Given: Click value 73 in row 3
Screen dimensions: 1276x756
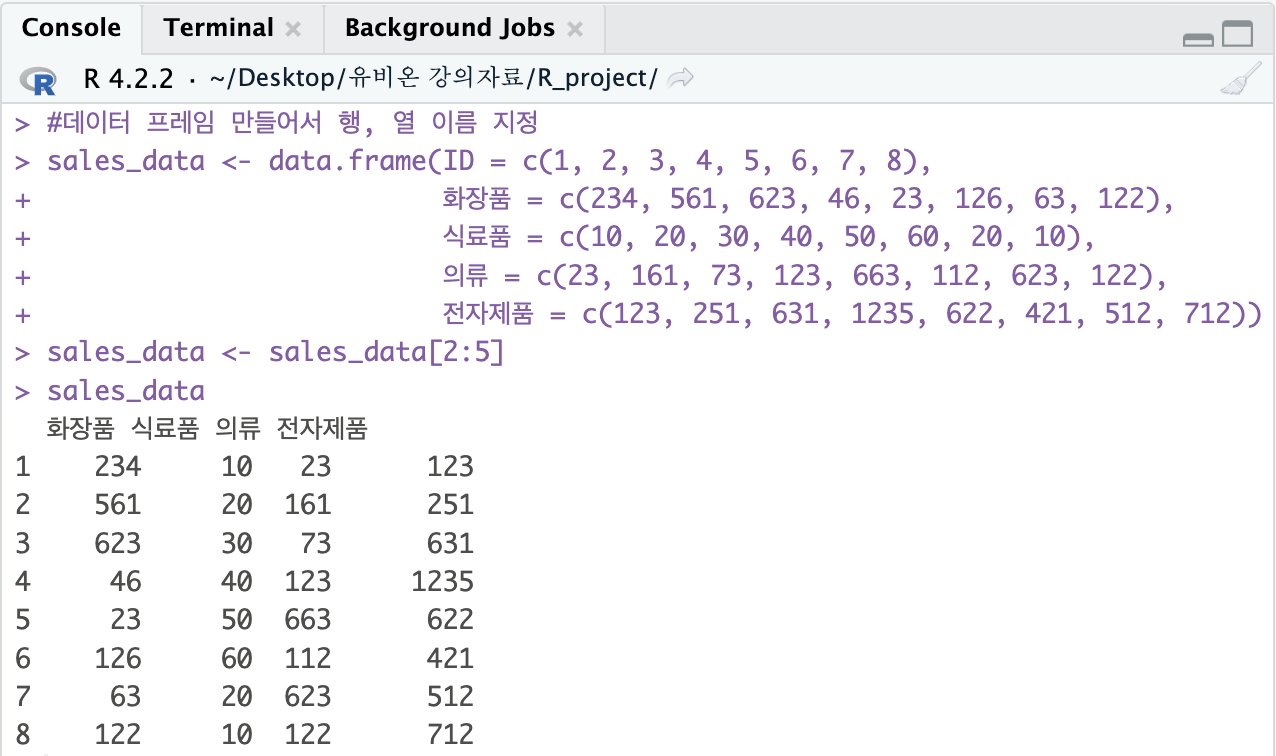Looking at the screenshot, I should pos(315,542).
